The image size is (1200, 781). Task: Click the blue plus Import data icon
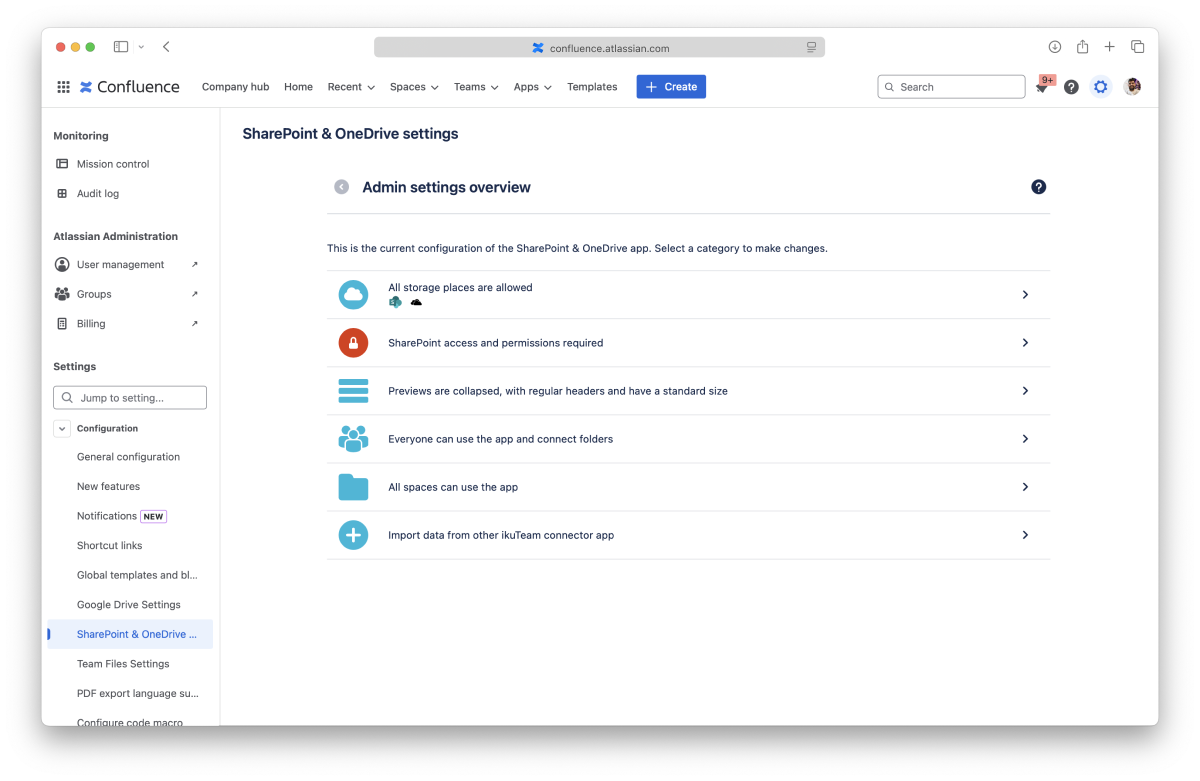[353, 535]
